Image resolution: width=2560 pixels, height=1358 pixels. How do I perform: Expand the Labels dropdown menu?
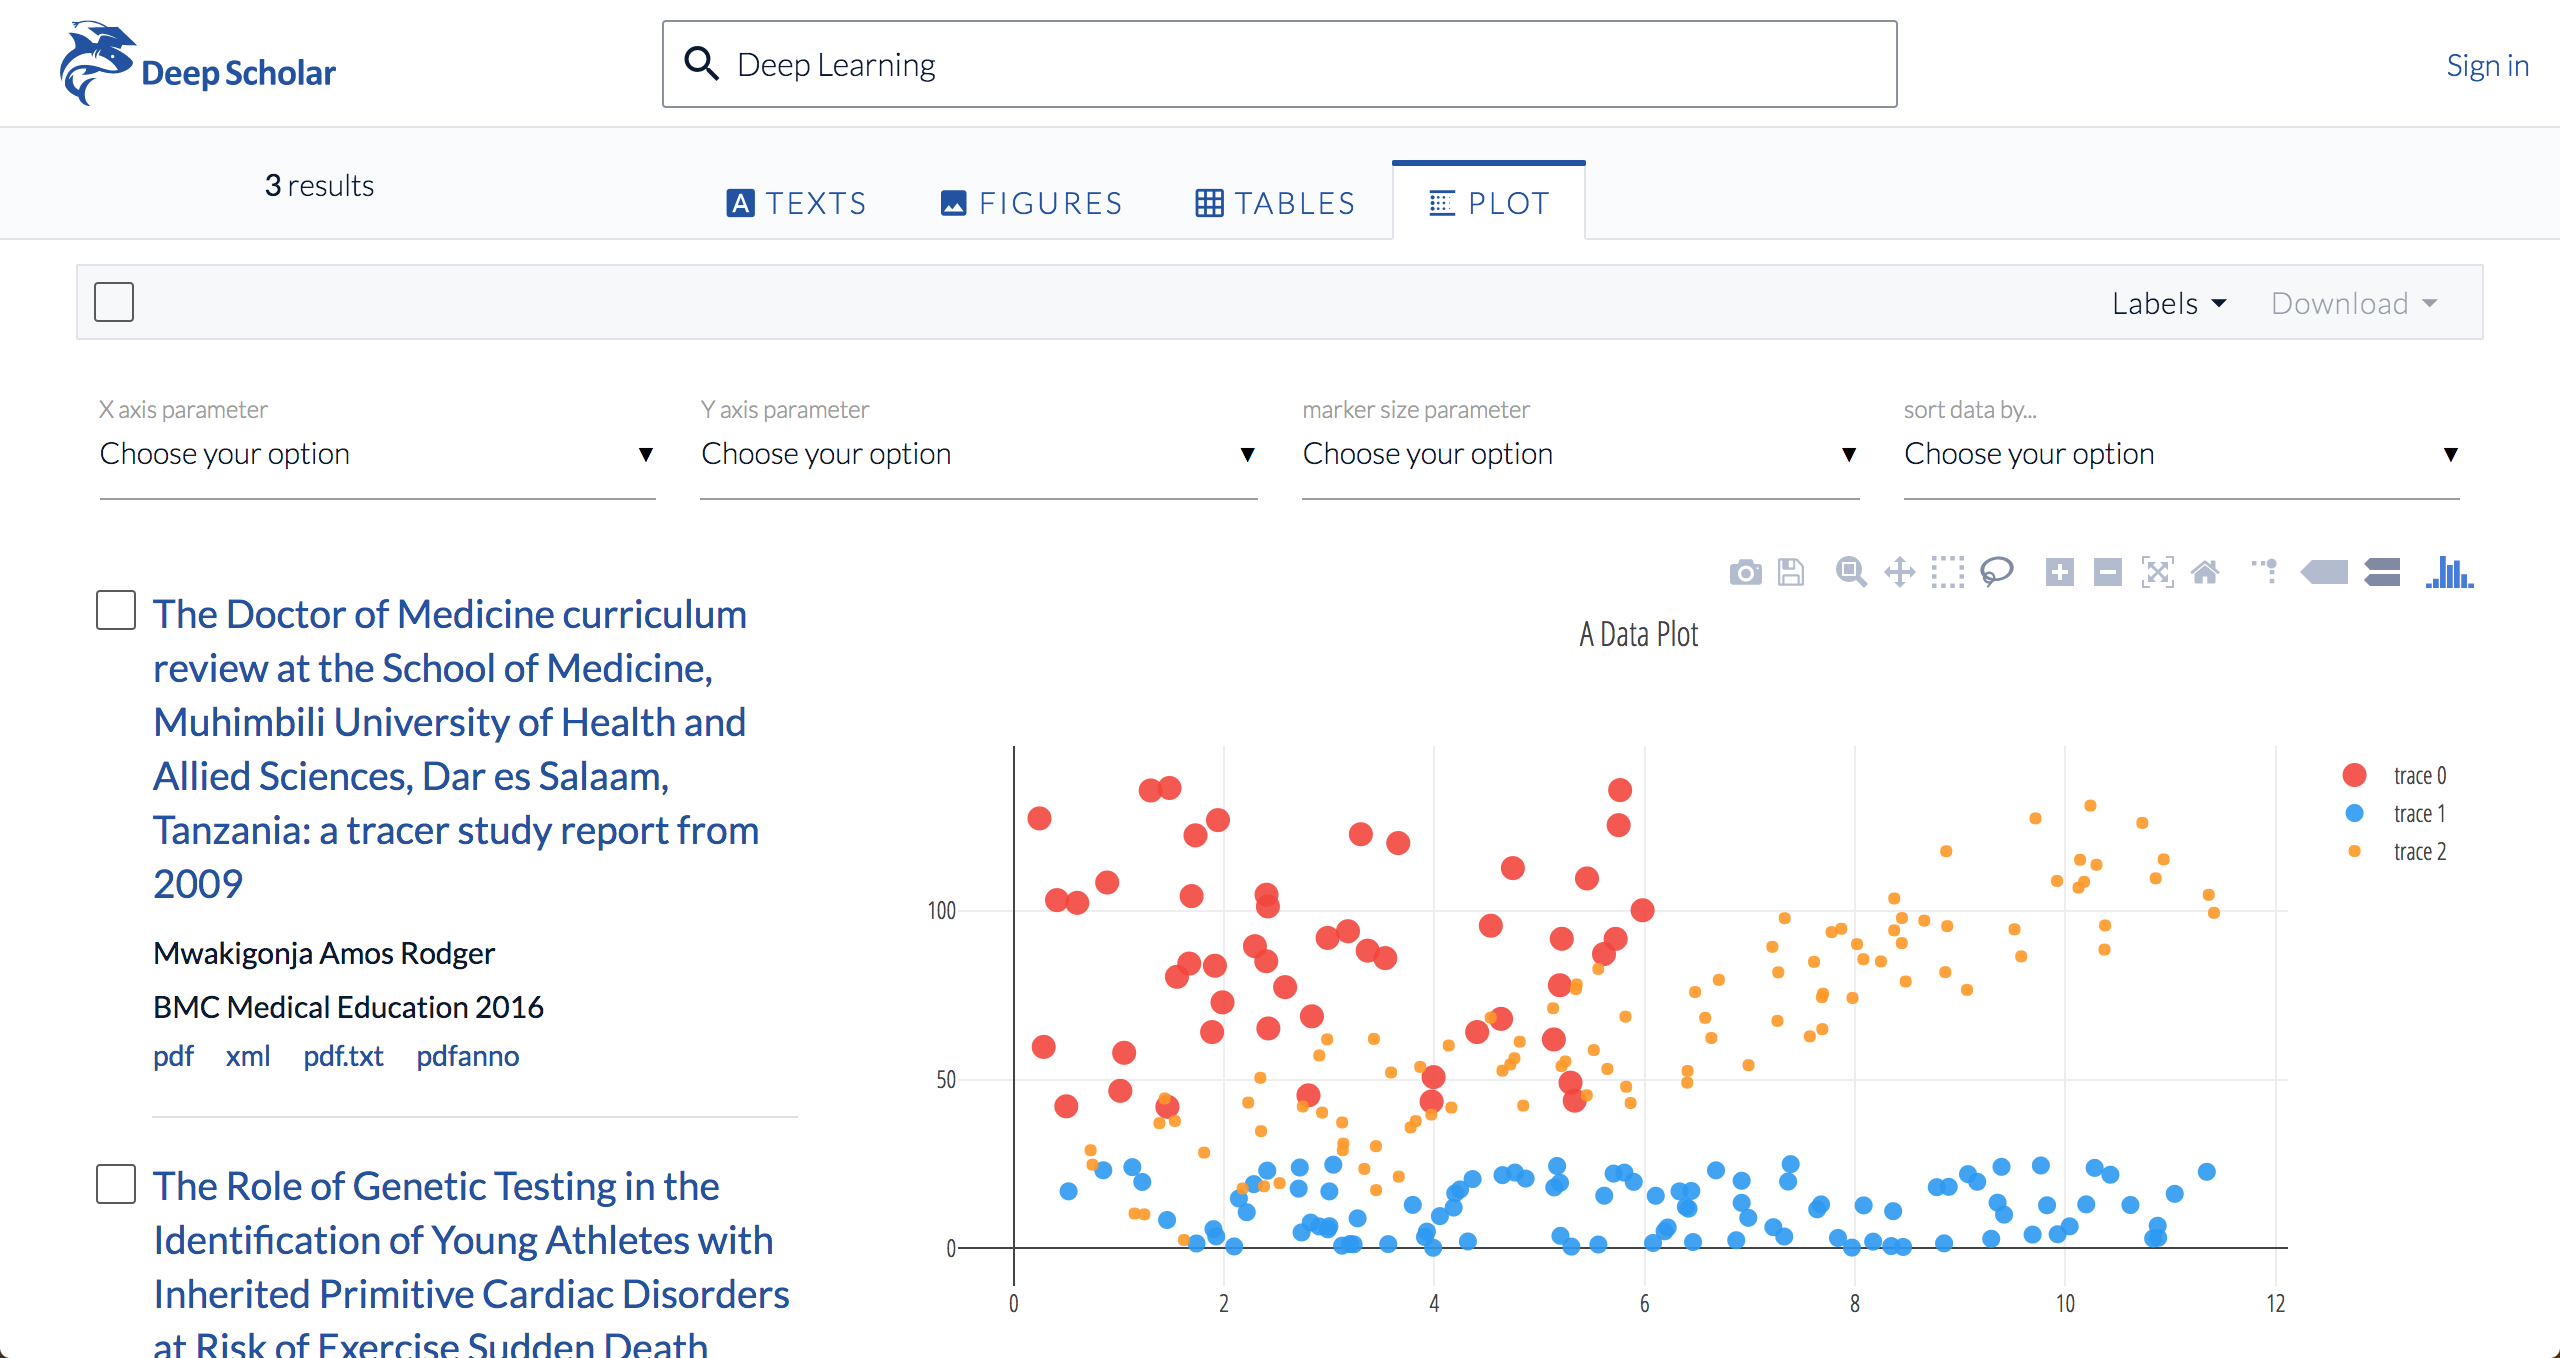[2168, 303]
